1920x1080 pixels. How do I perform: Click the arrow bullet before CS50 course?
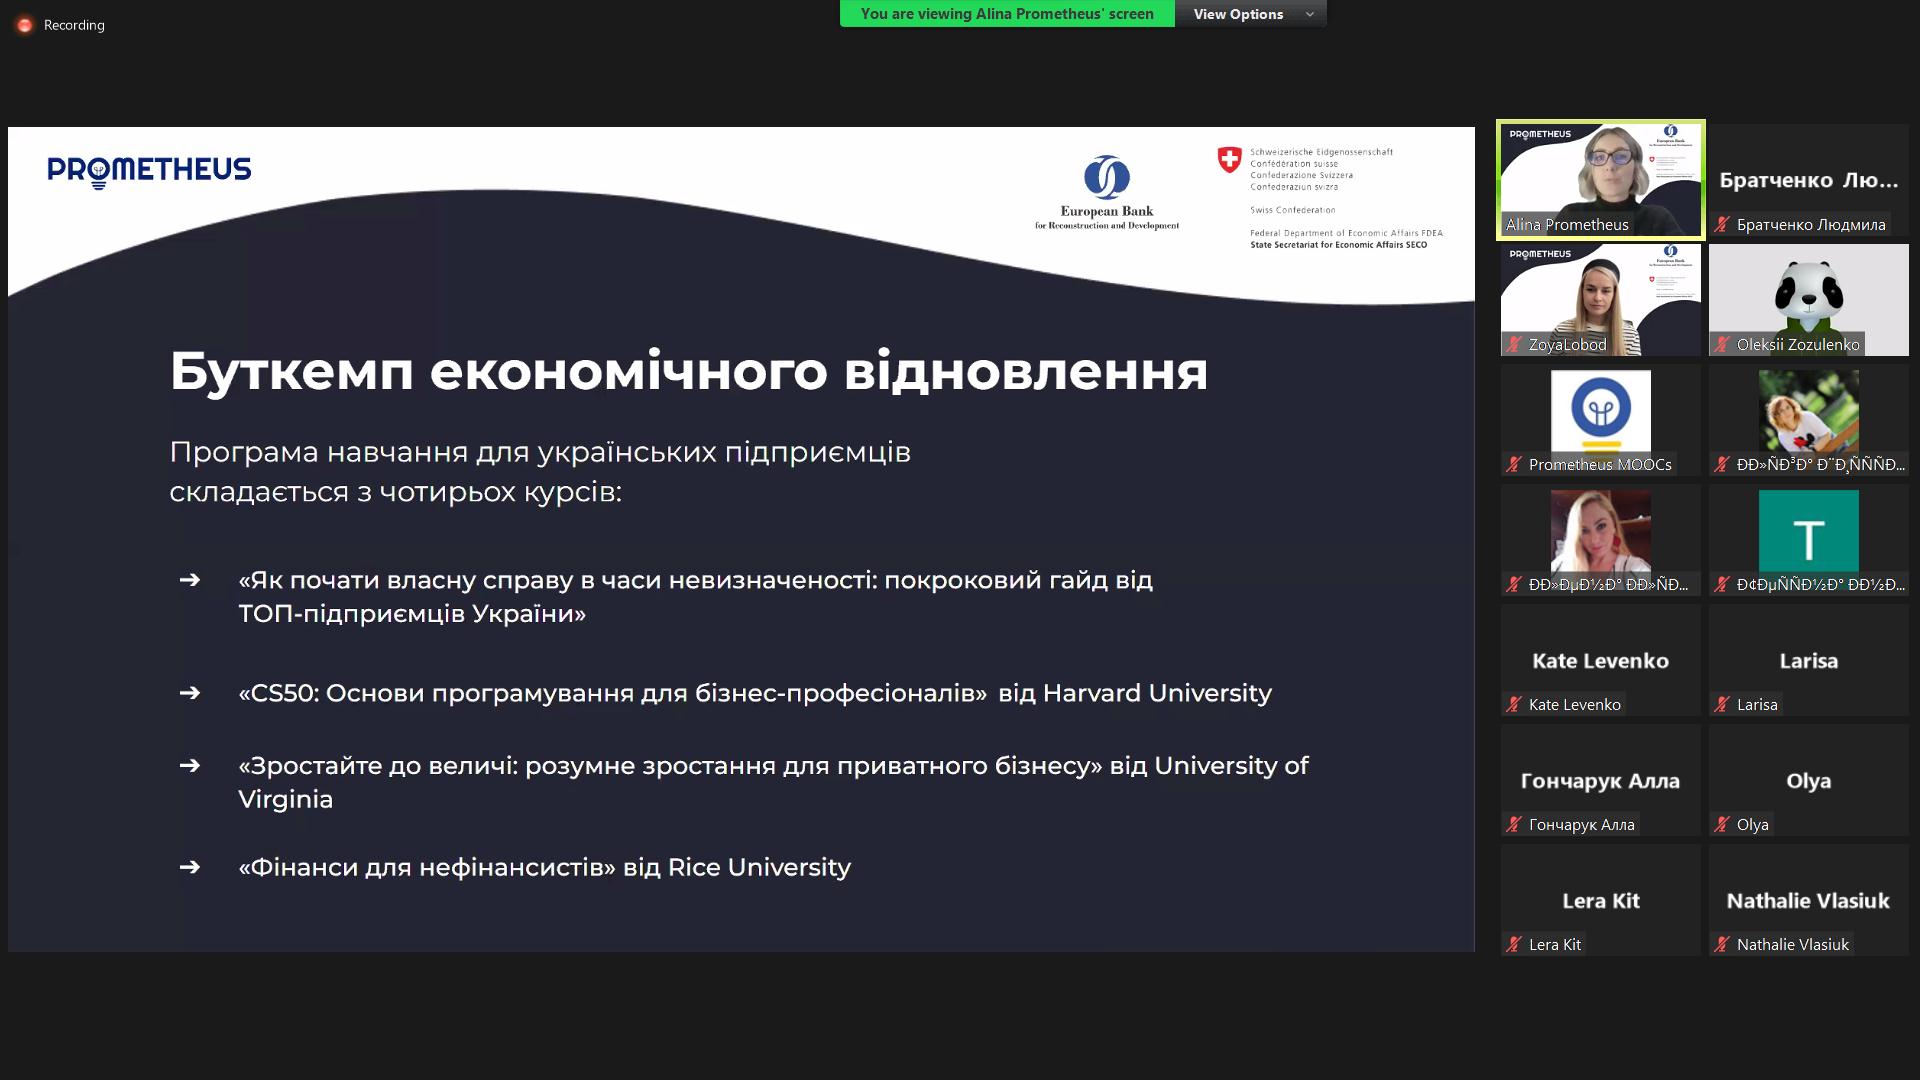(190, 692)
